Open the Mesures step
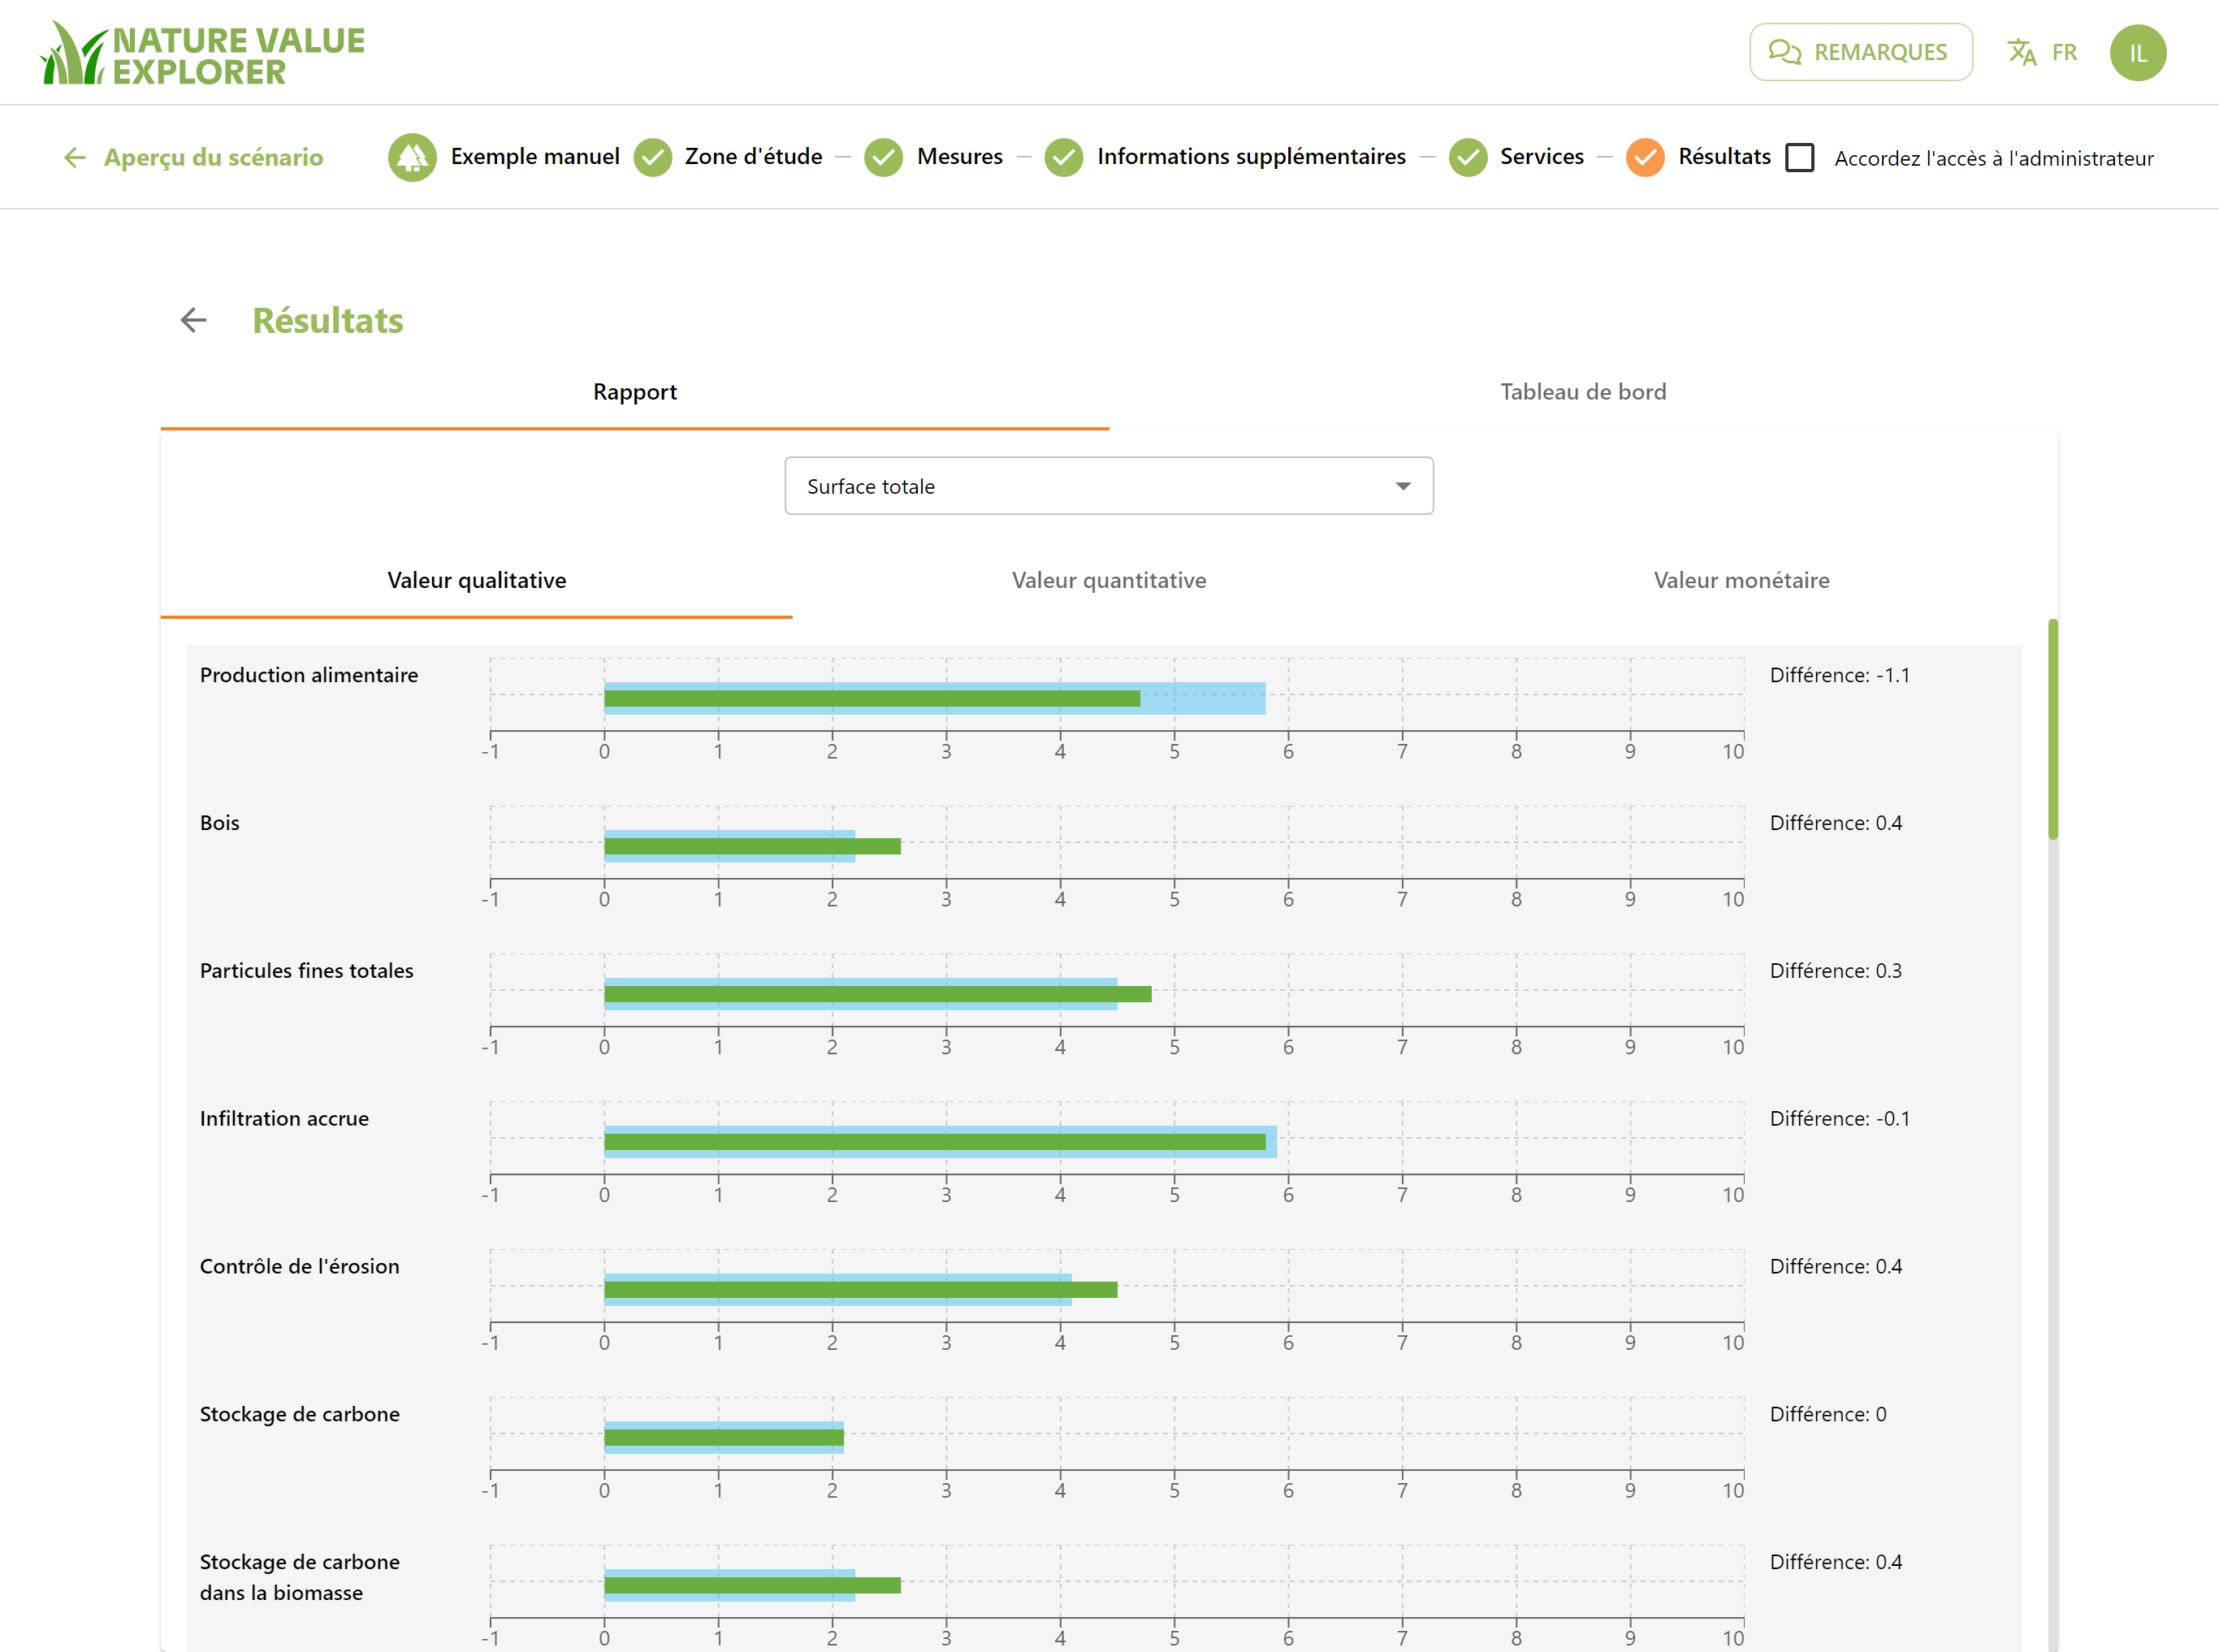This screenshot has width=2219, height=1652. 959,157
